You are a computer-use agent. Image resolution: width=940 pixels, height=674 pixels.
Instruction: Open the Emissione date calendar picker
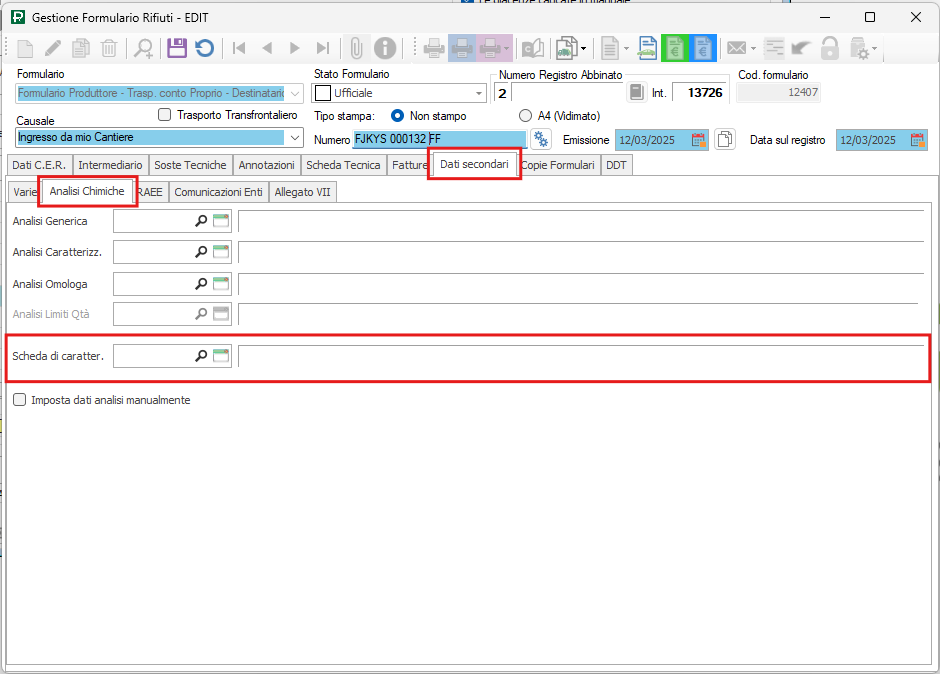699,140
